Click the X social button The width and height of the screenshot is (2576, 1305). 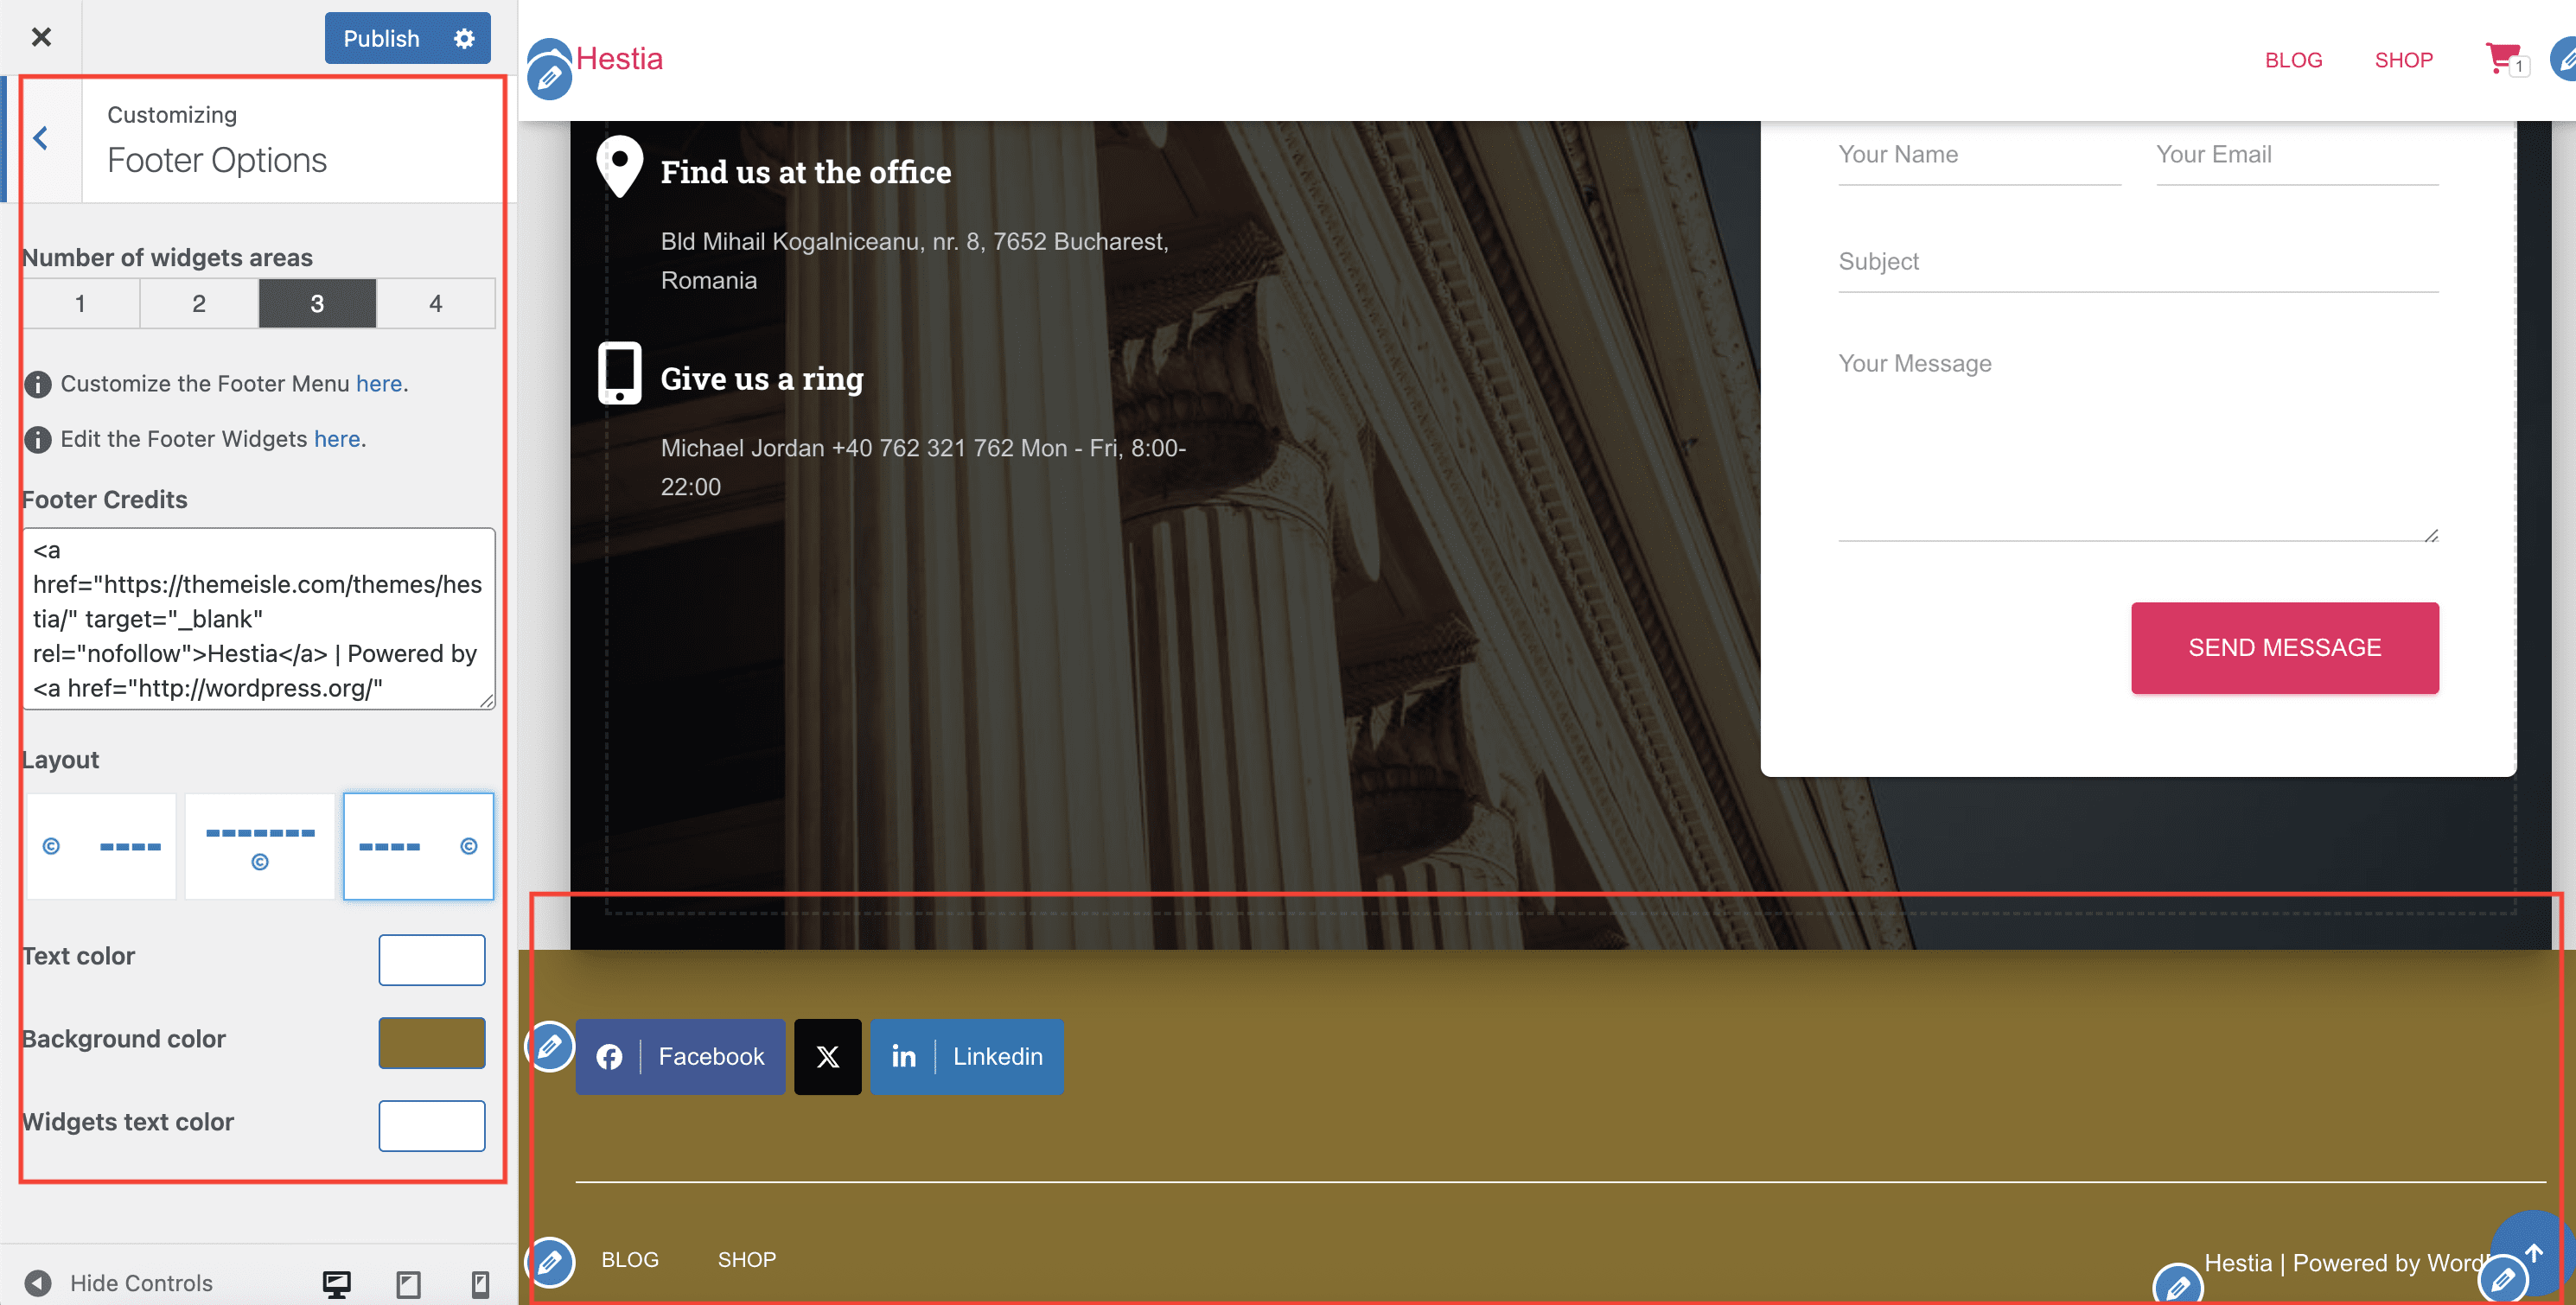[827, 1057]
